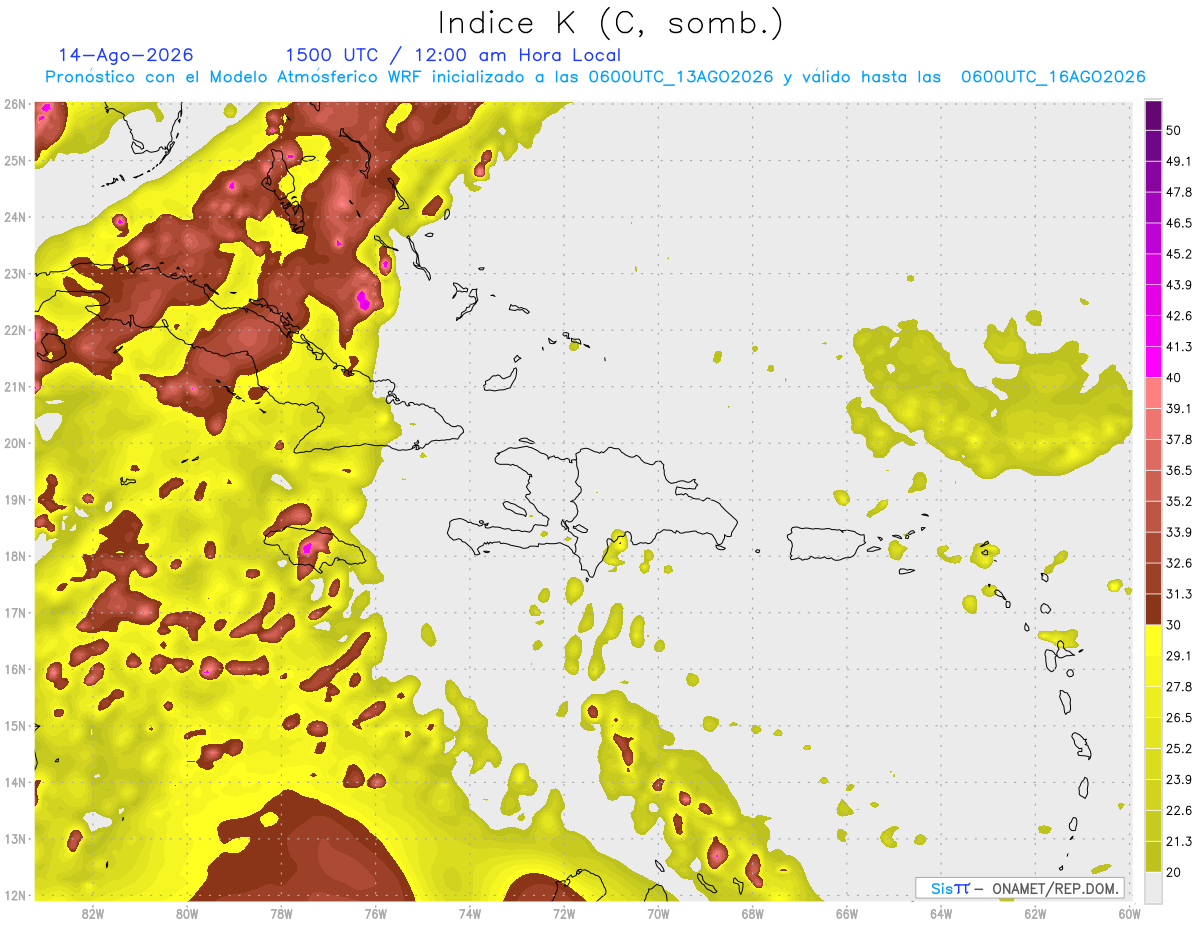Click the "16N" latitude label
1200x927 pixels.
pos(15,669)
